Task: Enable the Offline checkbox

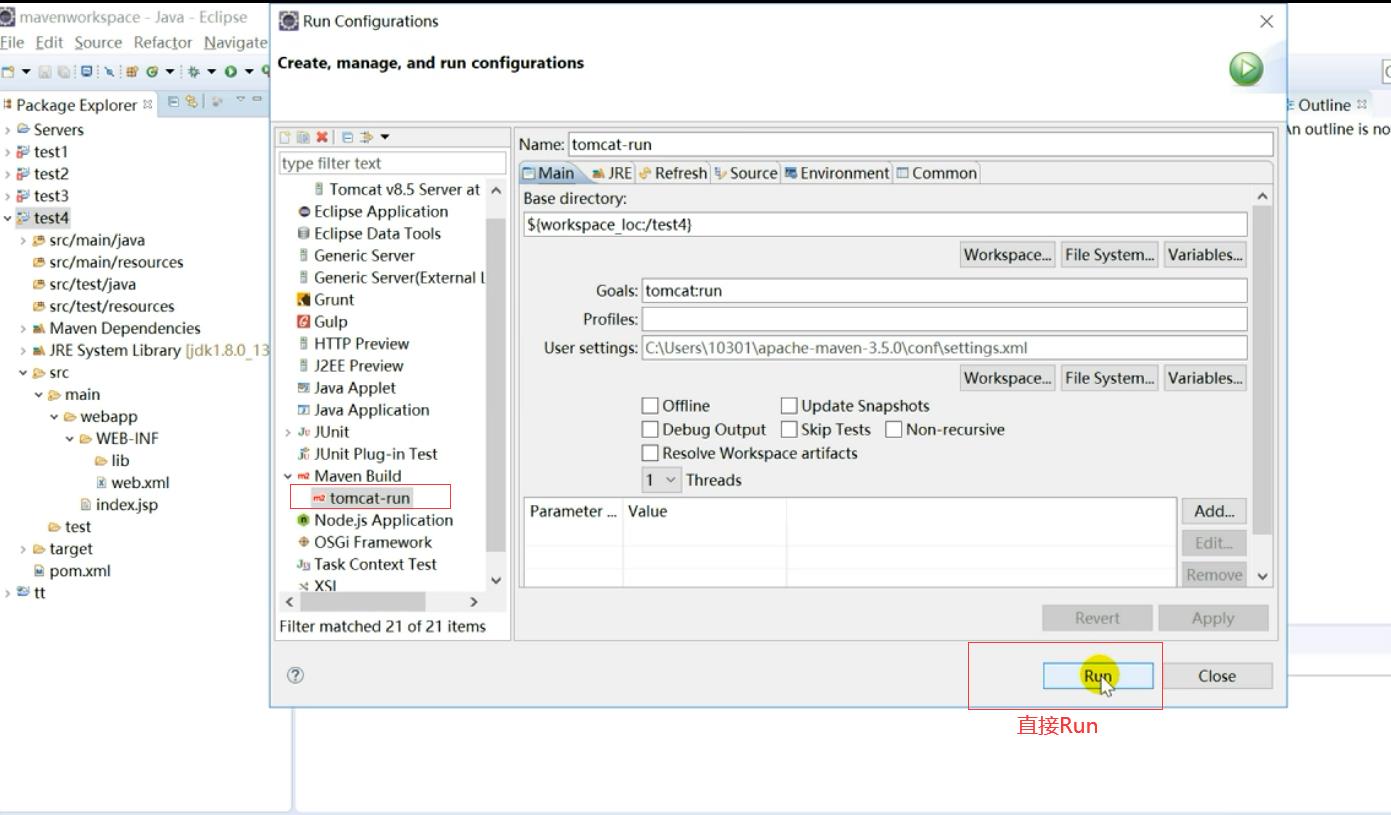Action: pyautogui.click(x=651, y=405)
